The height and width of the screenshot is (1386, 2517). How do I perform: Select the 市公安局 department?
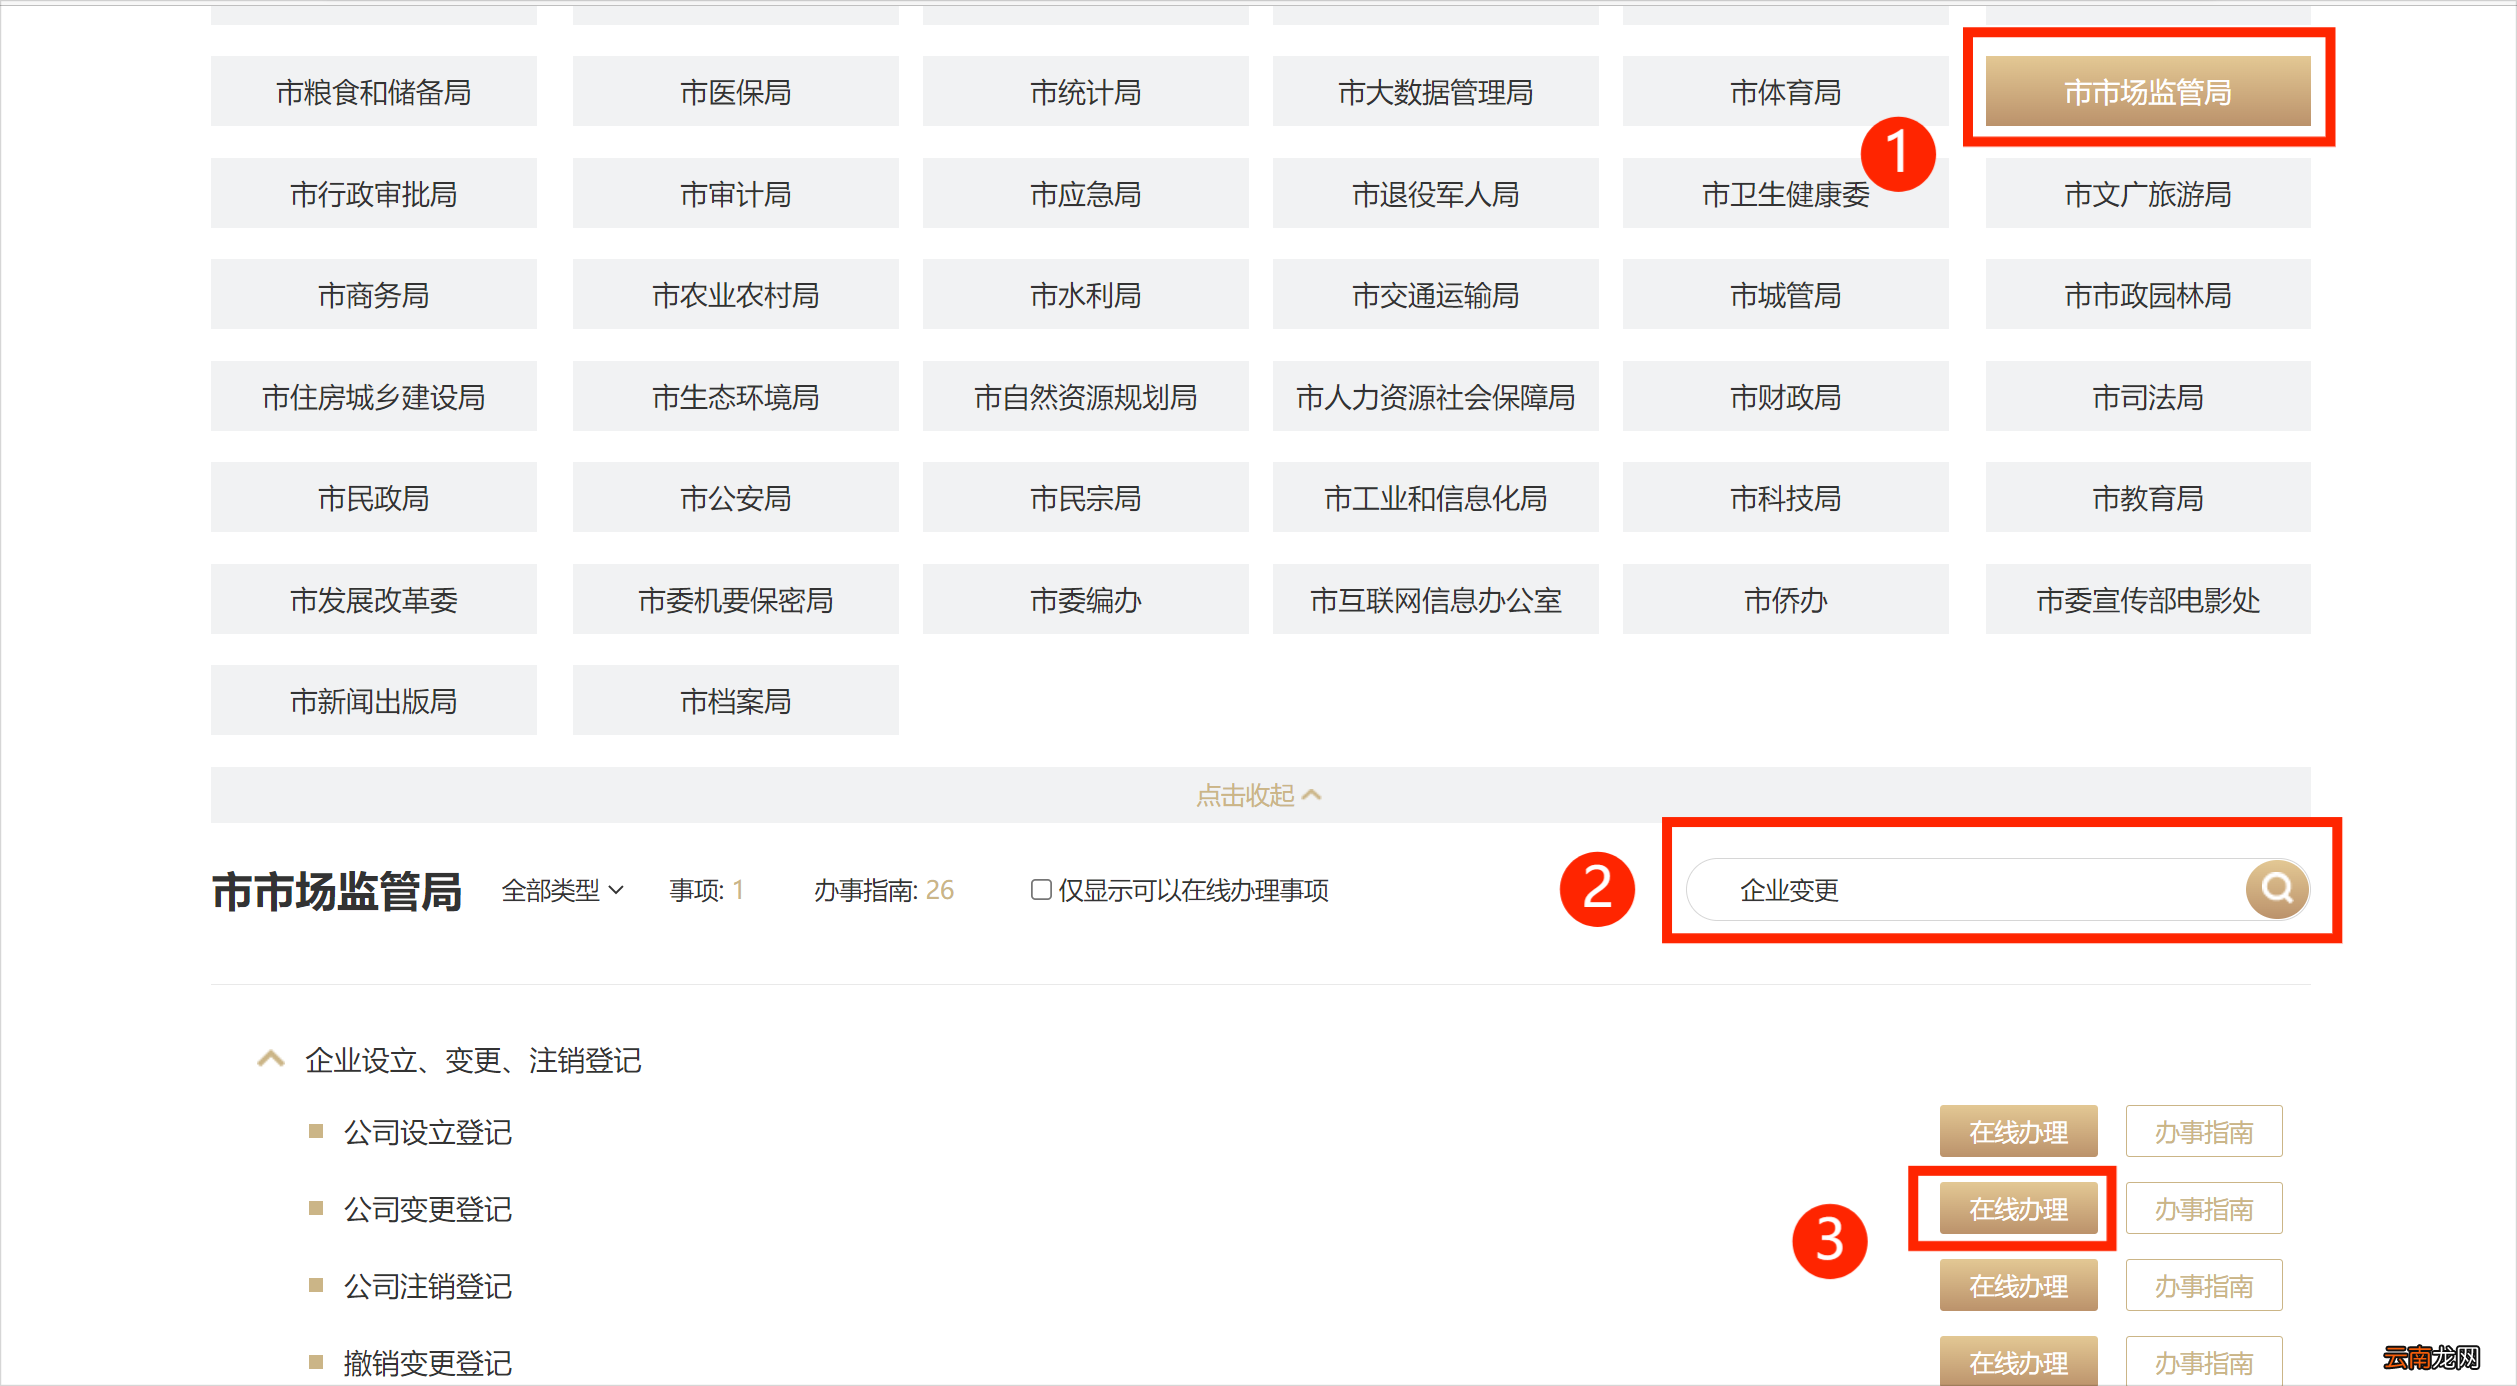click(736, 497)
